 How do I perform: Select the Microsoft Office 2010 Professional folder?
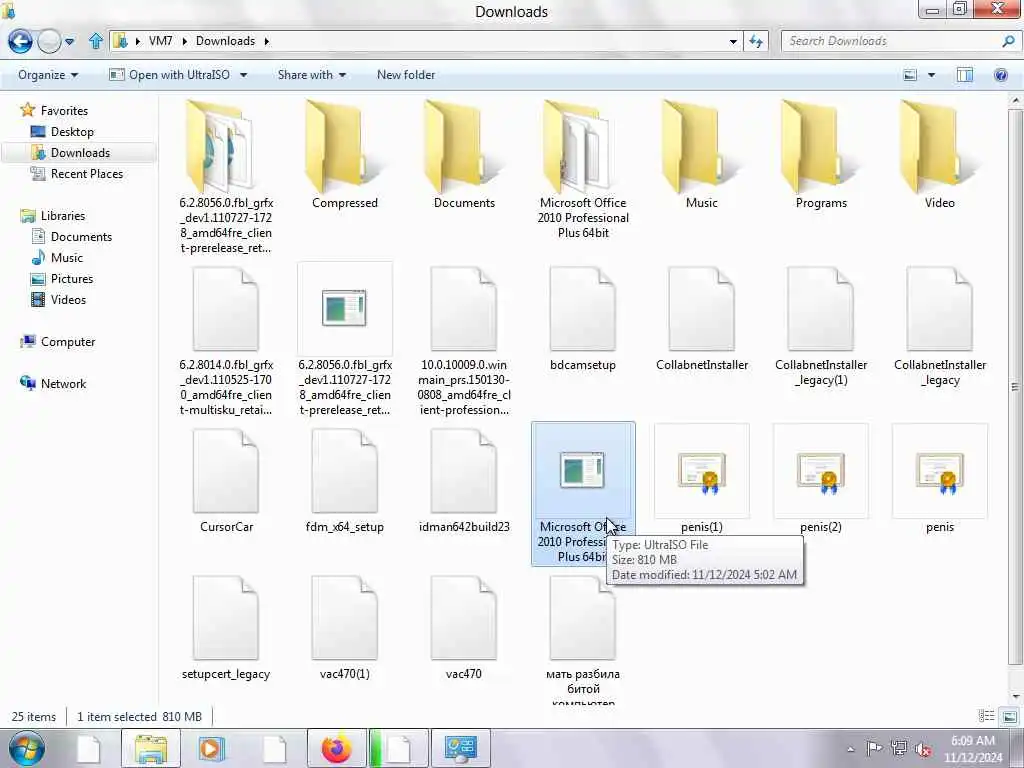point(583,168)
